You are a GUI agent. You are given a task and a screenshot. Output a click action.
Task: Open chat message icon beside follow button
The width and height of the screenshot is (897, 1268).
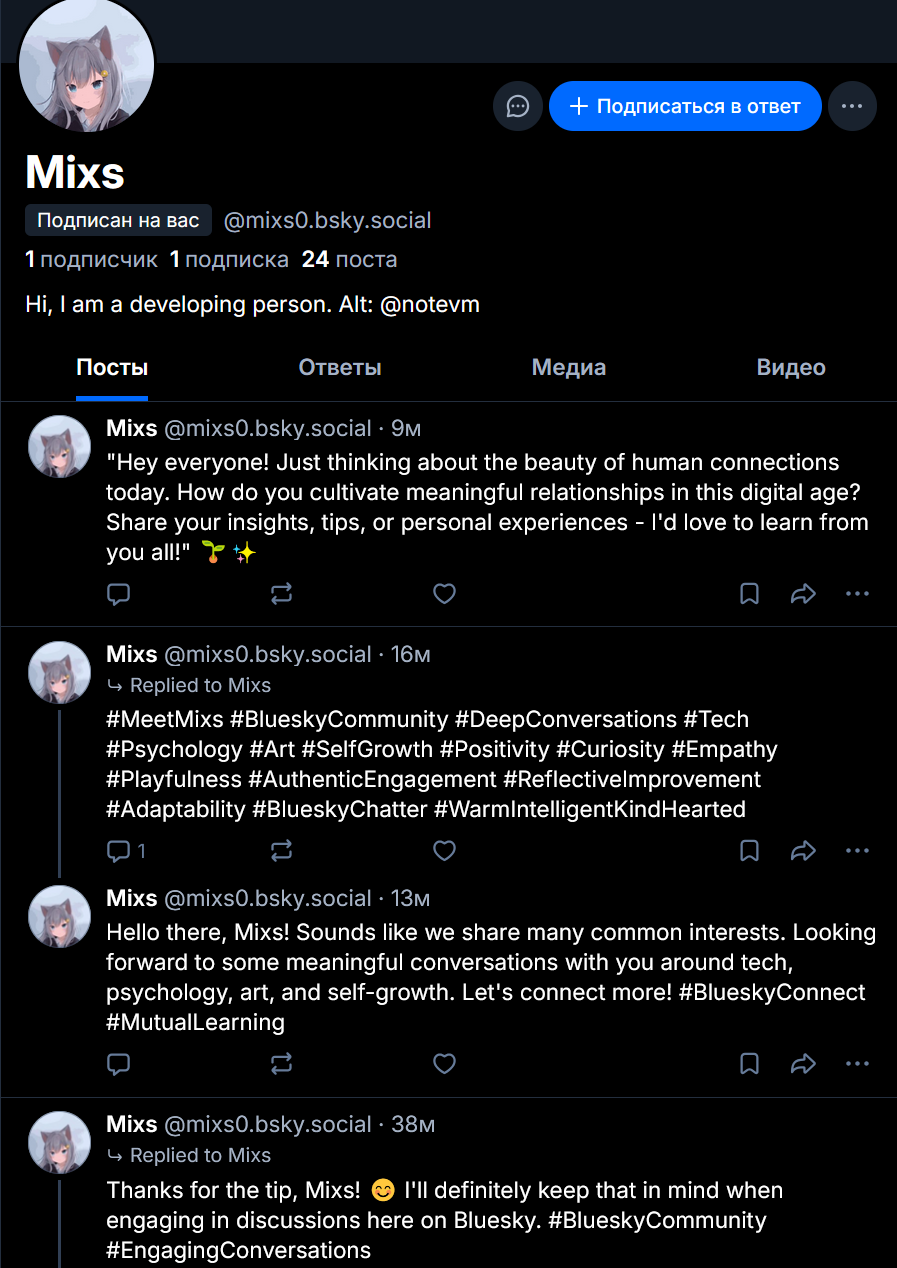pos(518,106)
